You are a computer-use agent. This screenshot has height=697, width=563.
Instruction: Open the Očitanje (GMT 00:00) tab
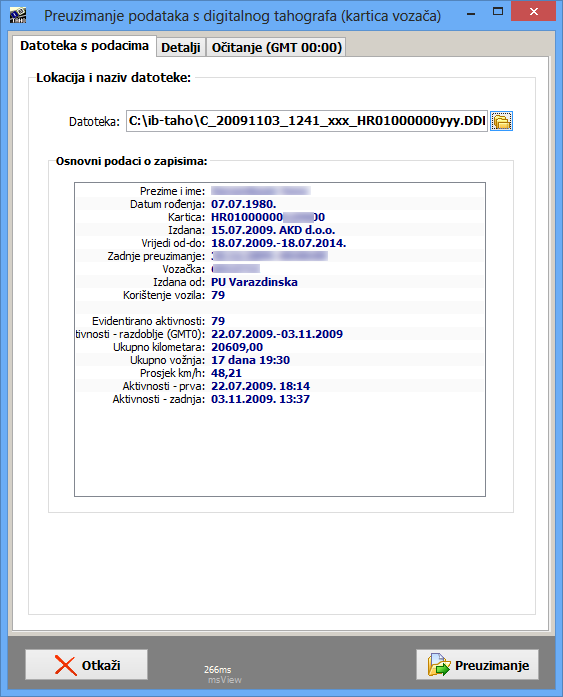276,47
